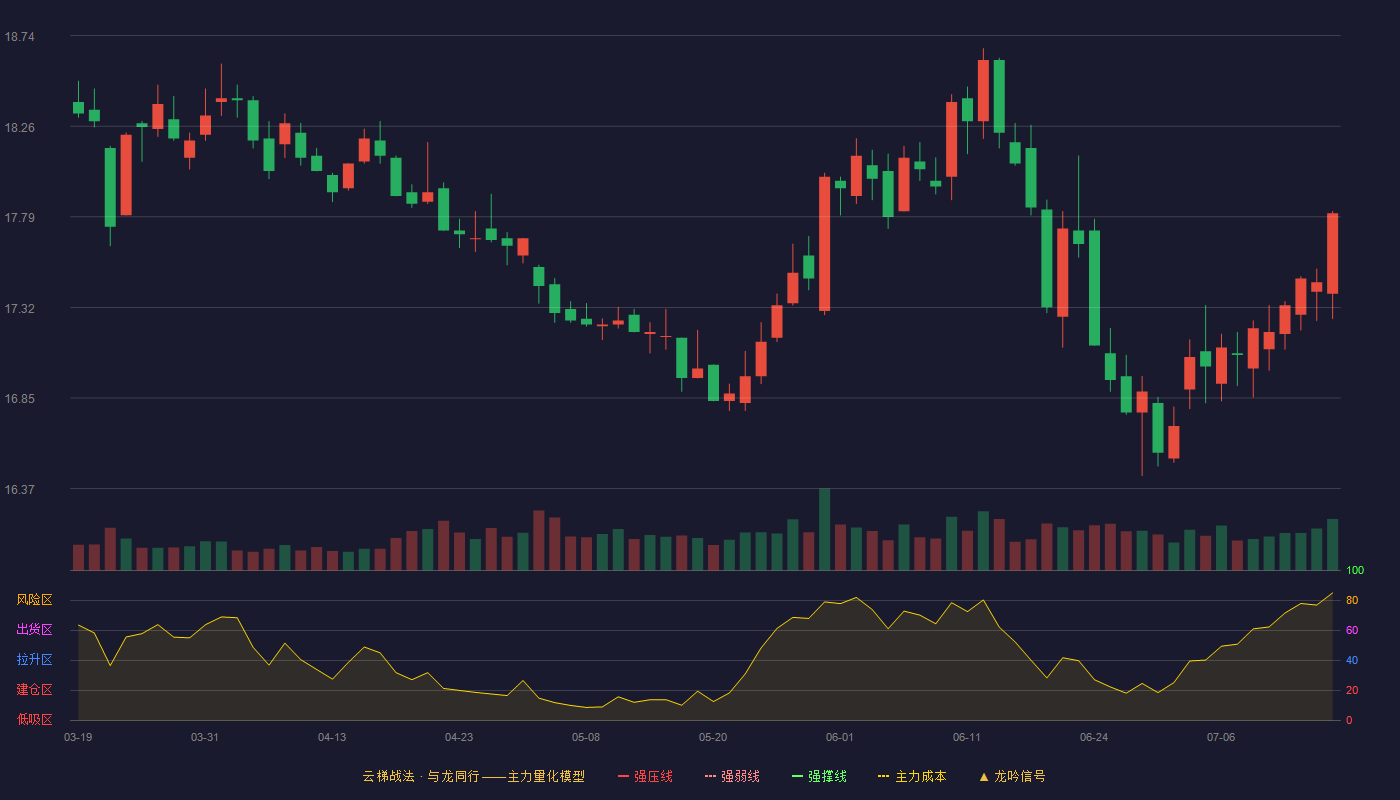
Task: Click the 风险区 zone label
Action: (34, 600)
